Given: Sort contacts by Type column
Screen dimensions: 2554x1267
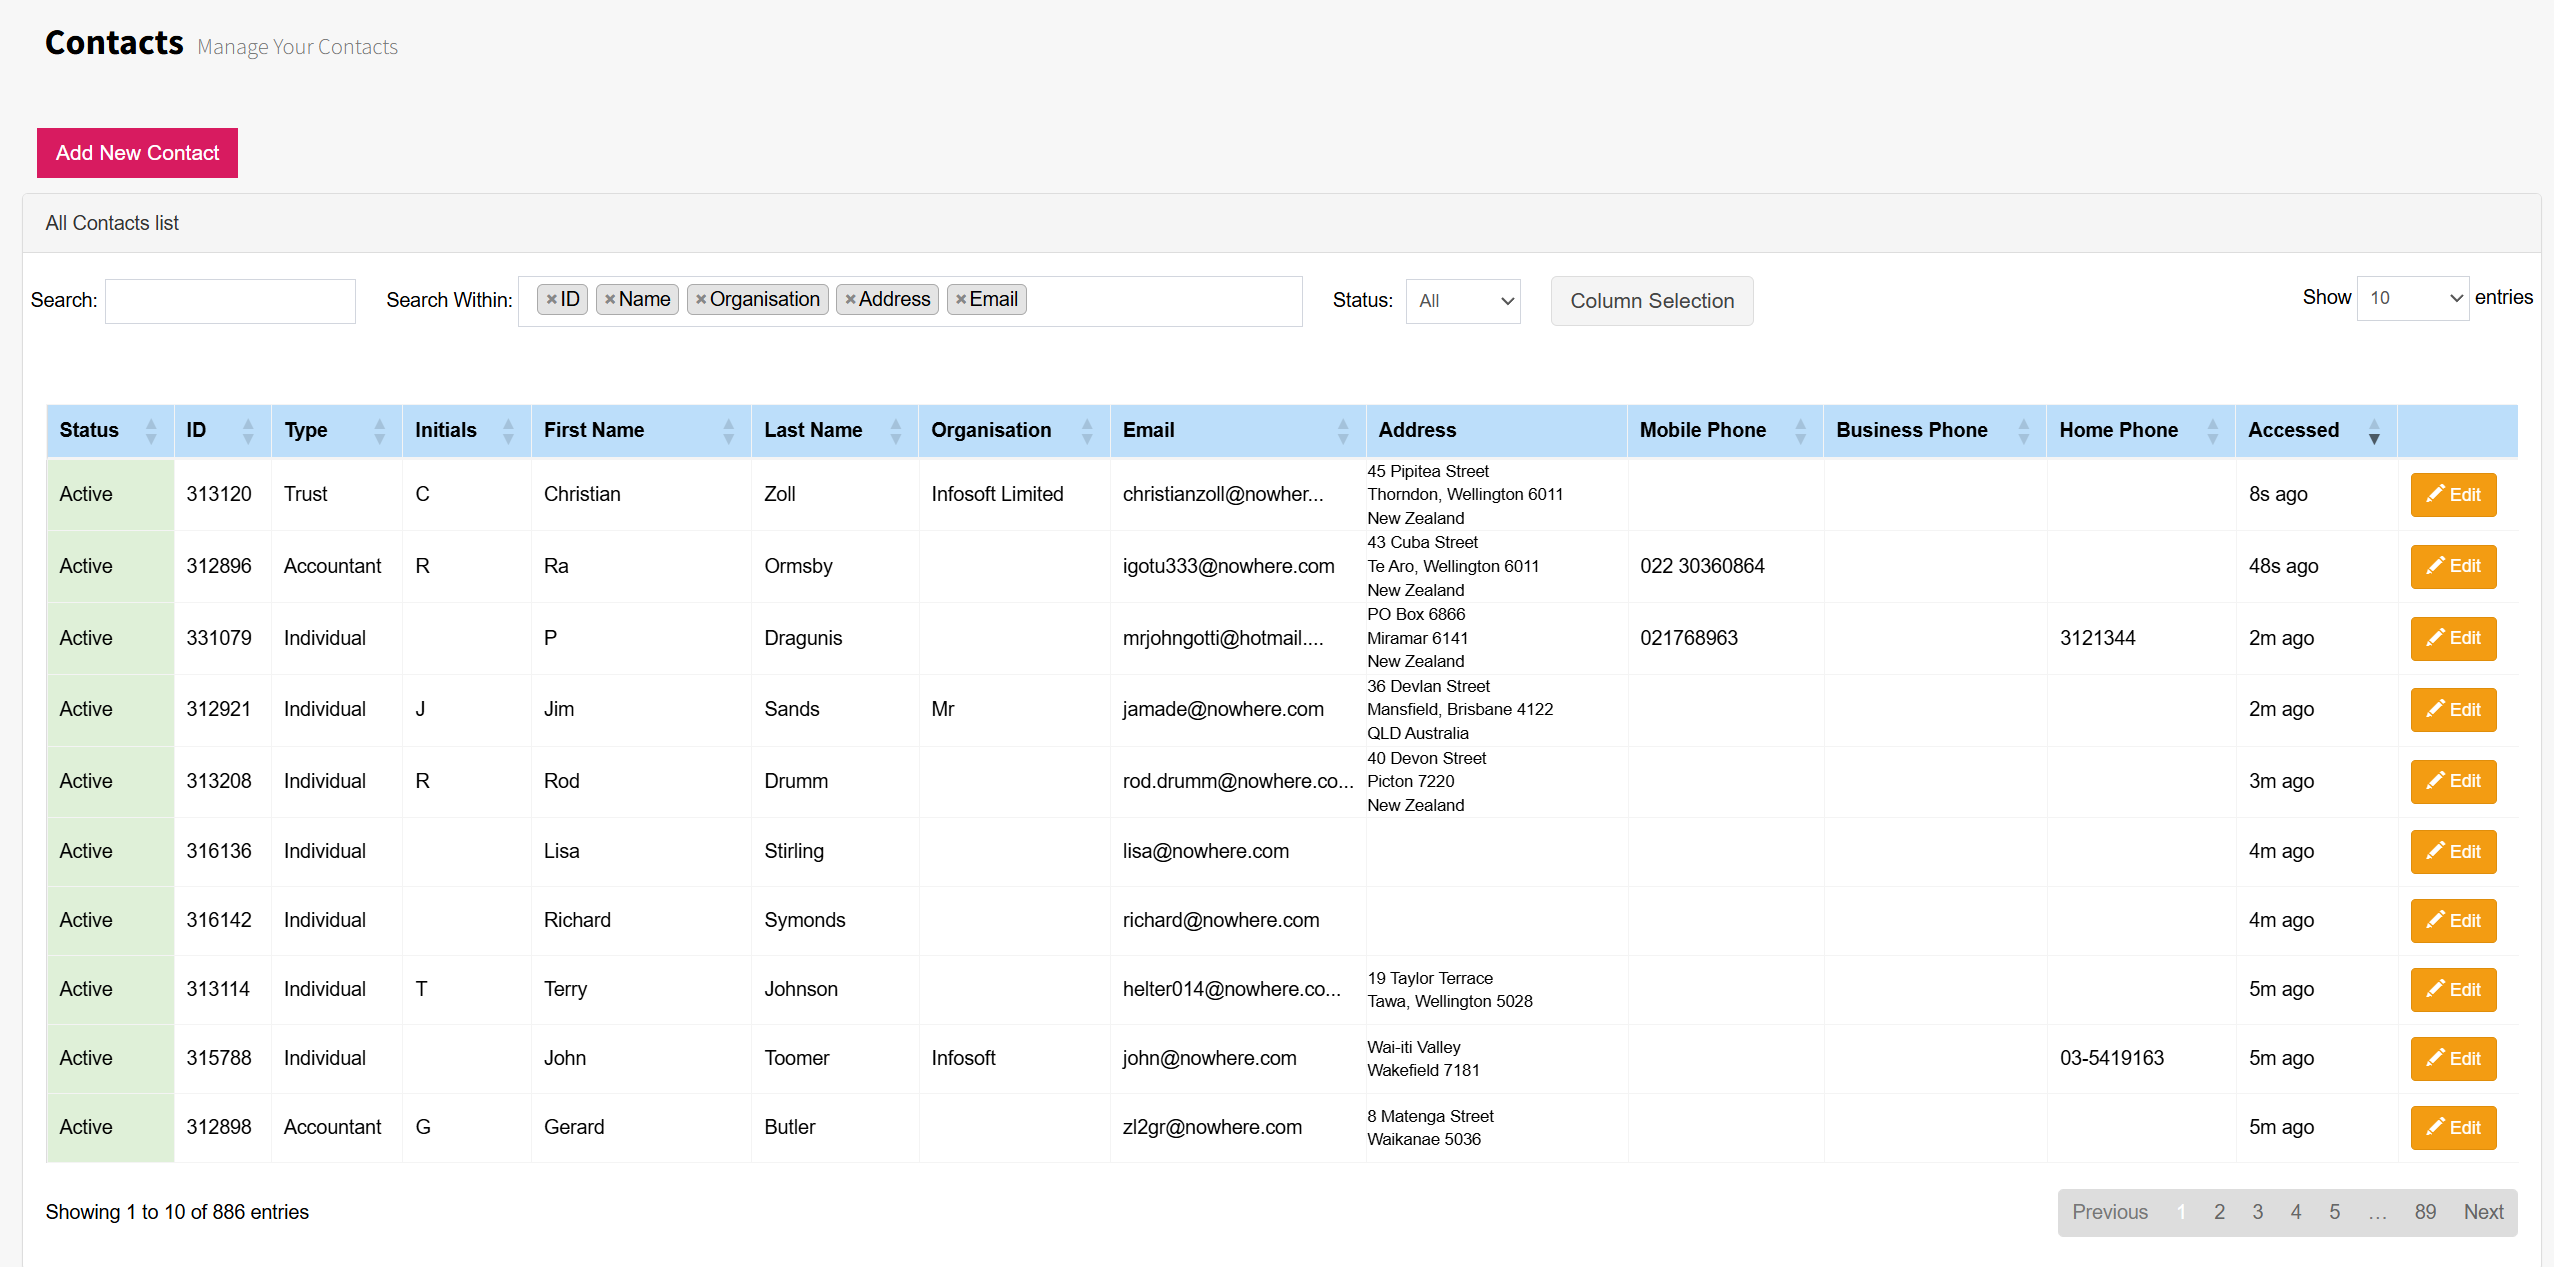Looking at the screenshot, I should [x=336, y=431].
